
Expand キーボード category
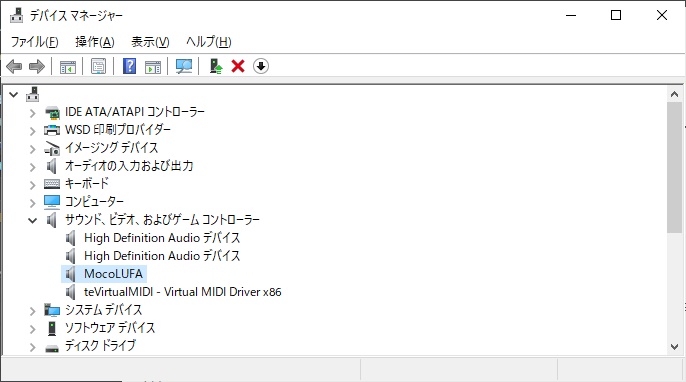[32, 185]
